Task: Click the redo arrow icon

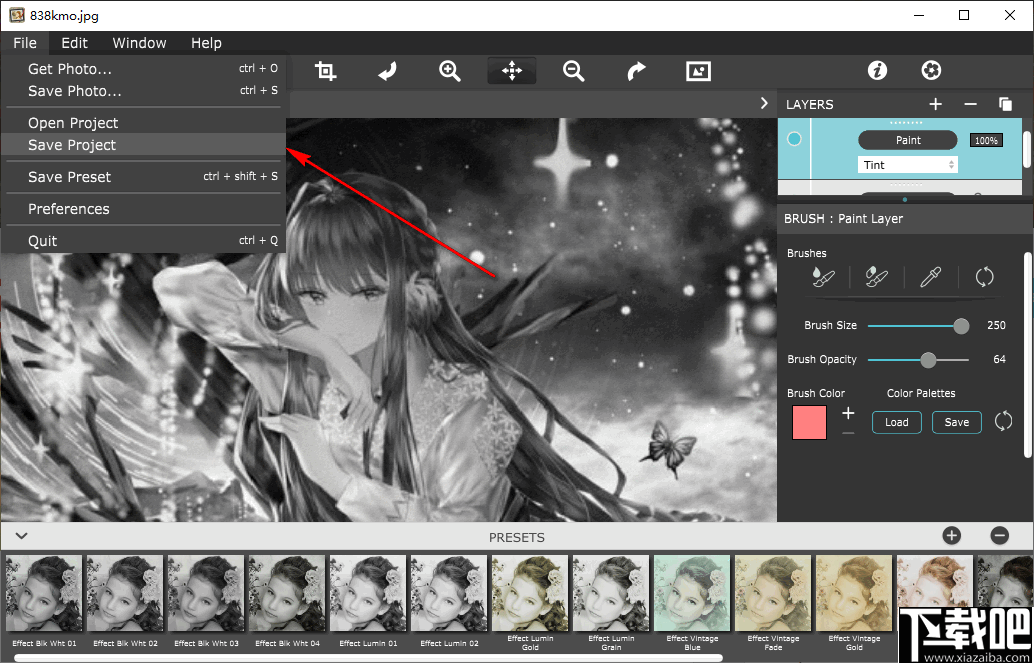Action: [x=636, y=71]
